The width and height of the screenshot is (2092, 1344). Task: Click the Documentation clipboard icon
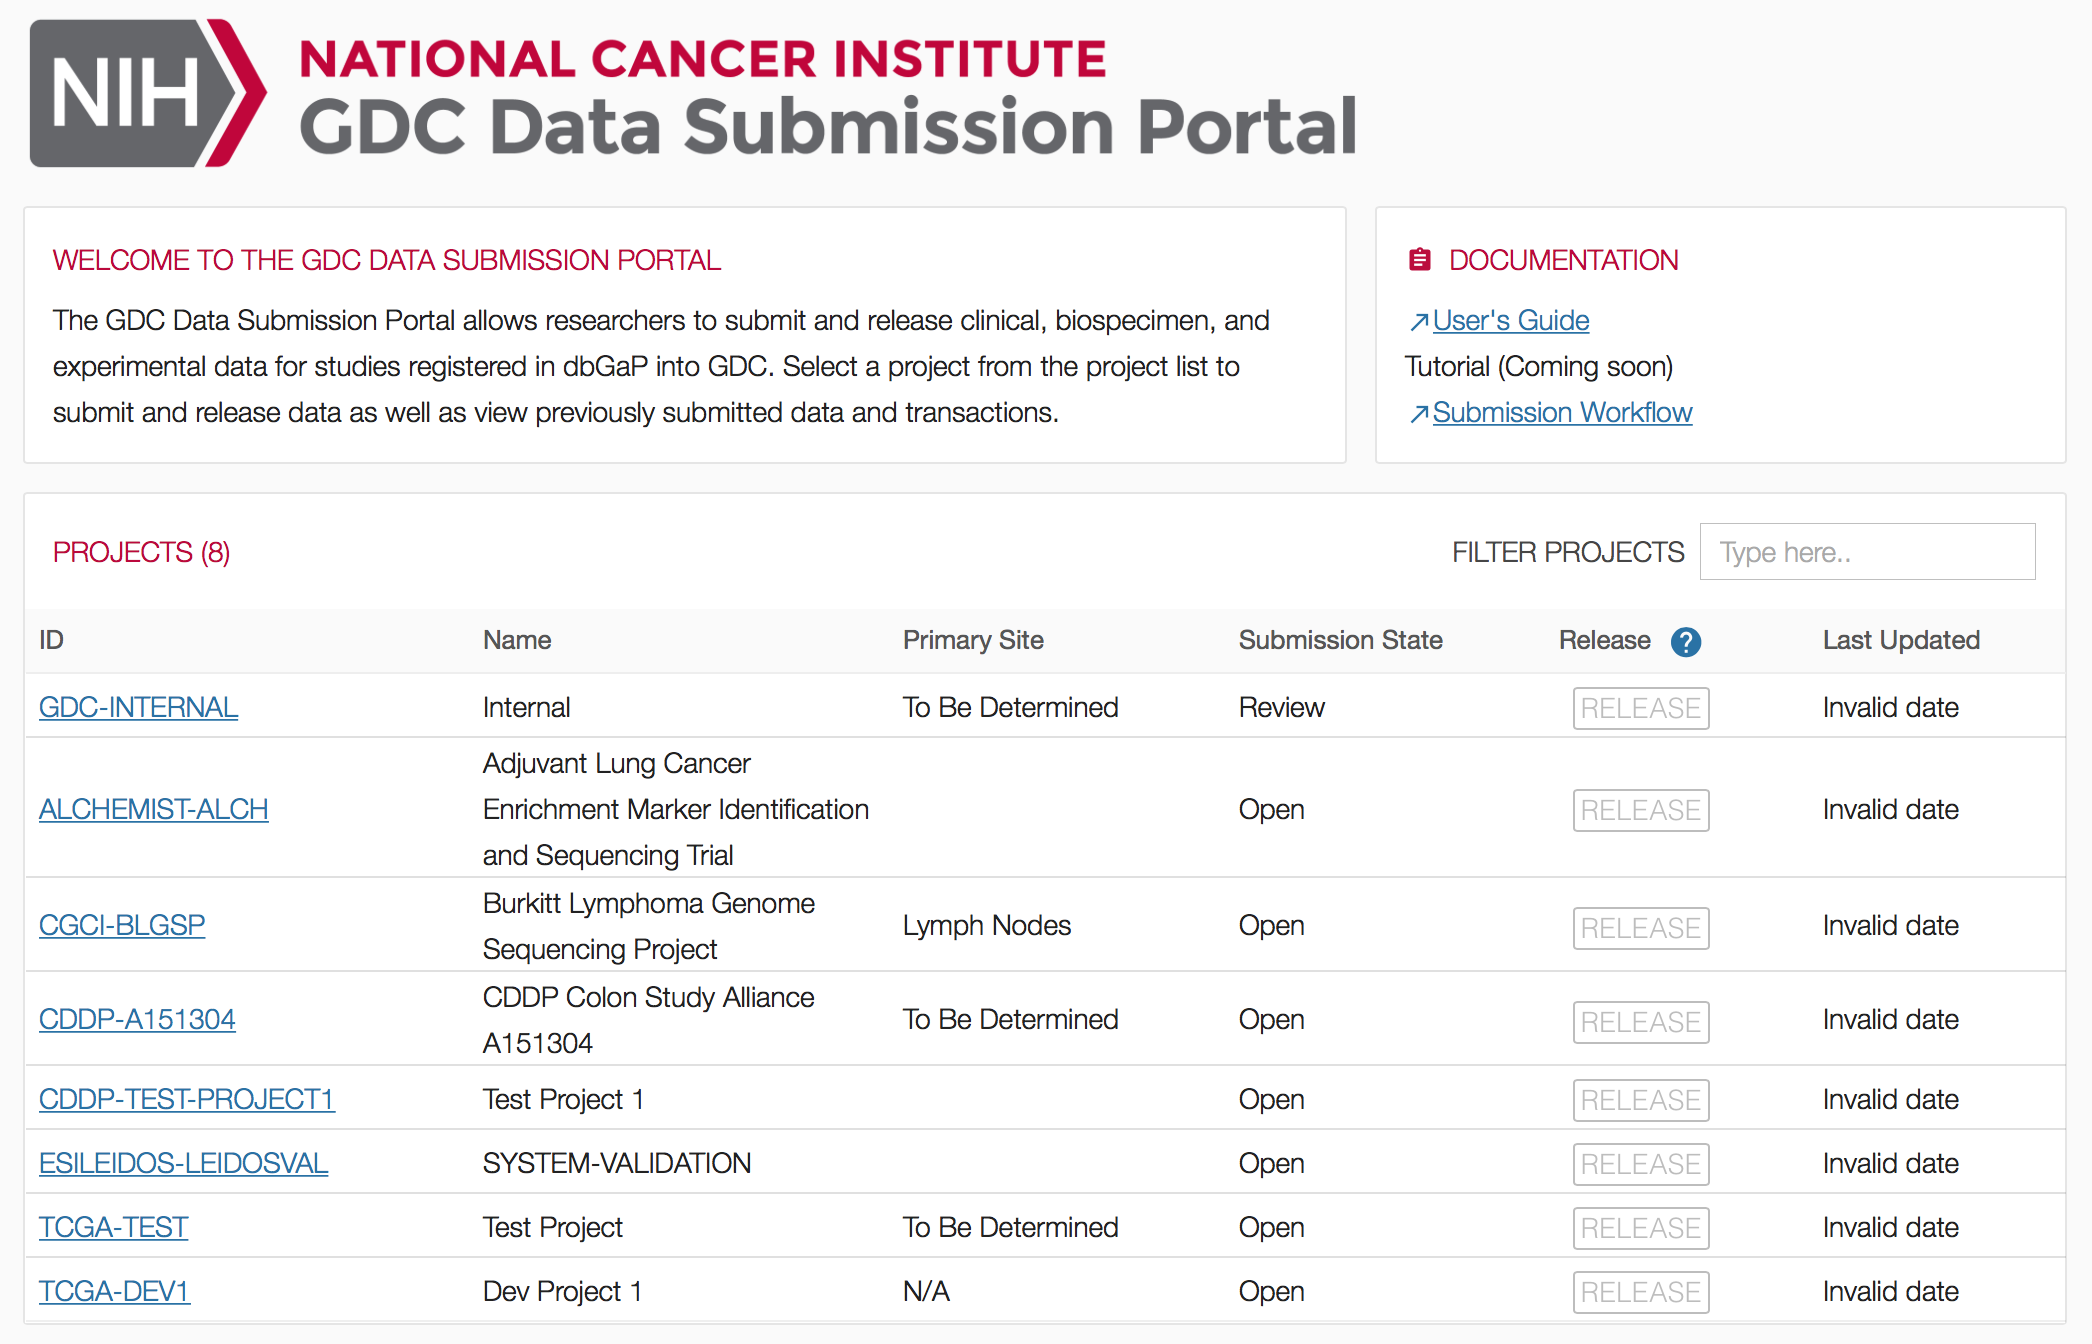click(1419, 260)
